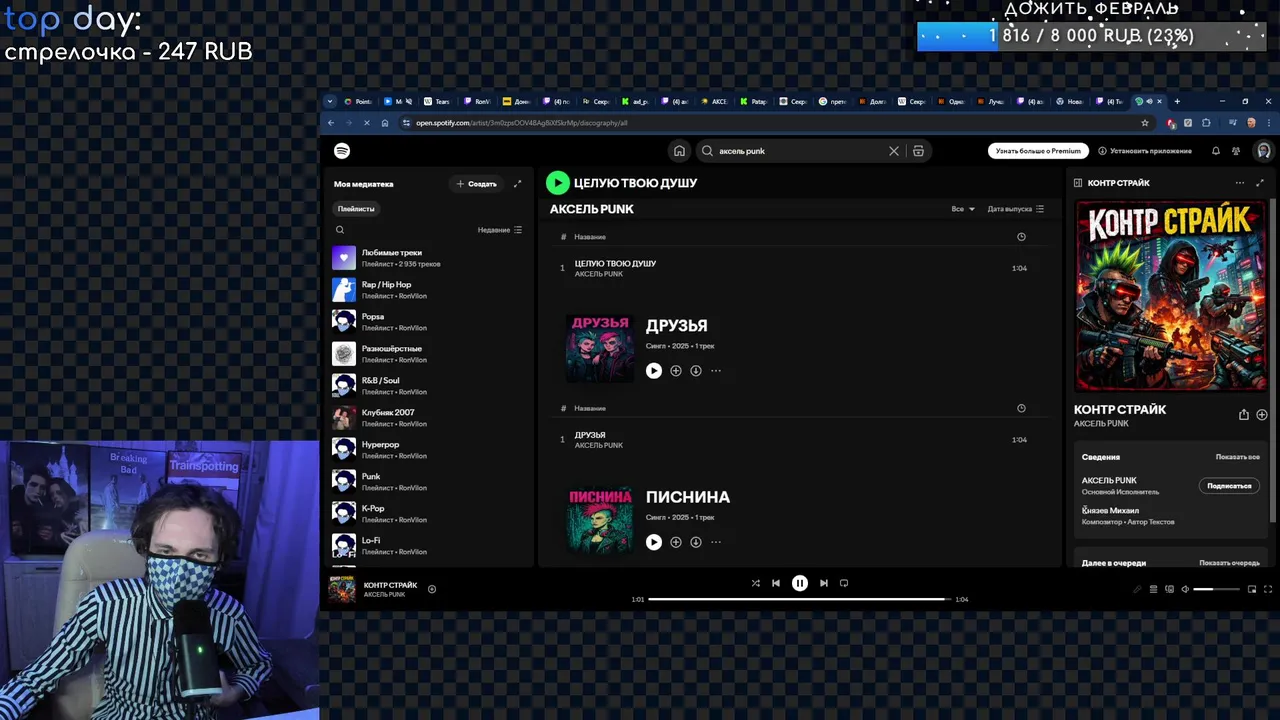Screen dimensions: 1280x720
Task: Add playing track to library from player bar
Action: click(x=432, y=589)
